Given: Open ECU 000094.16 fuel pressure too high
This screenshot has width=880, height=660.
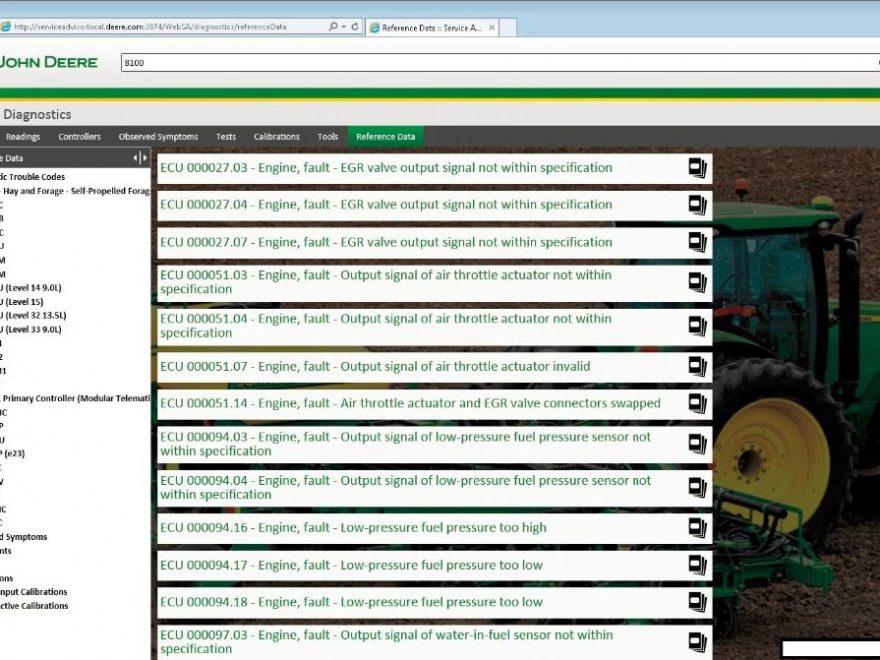Looking at the screenshot, I should point(353,528).
